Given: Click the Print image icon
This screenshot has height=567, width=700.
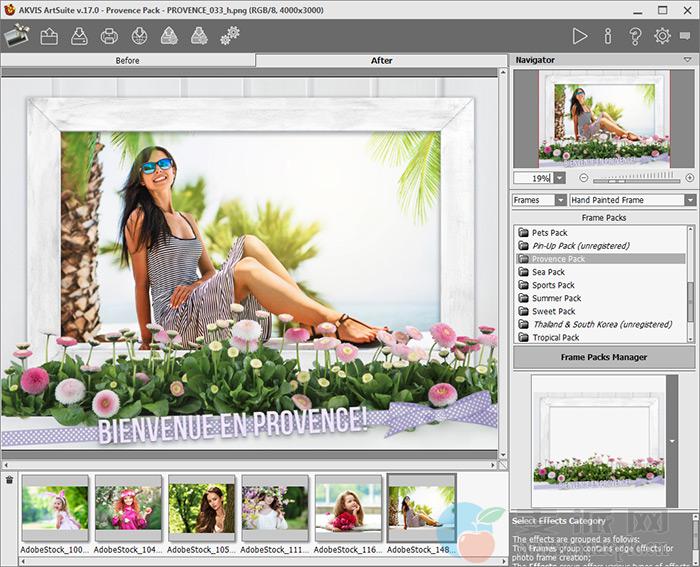Looking at the screenshot, I should (x=109, y=37).
